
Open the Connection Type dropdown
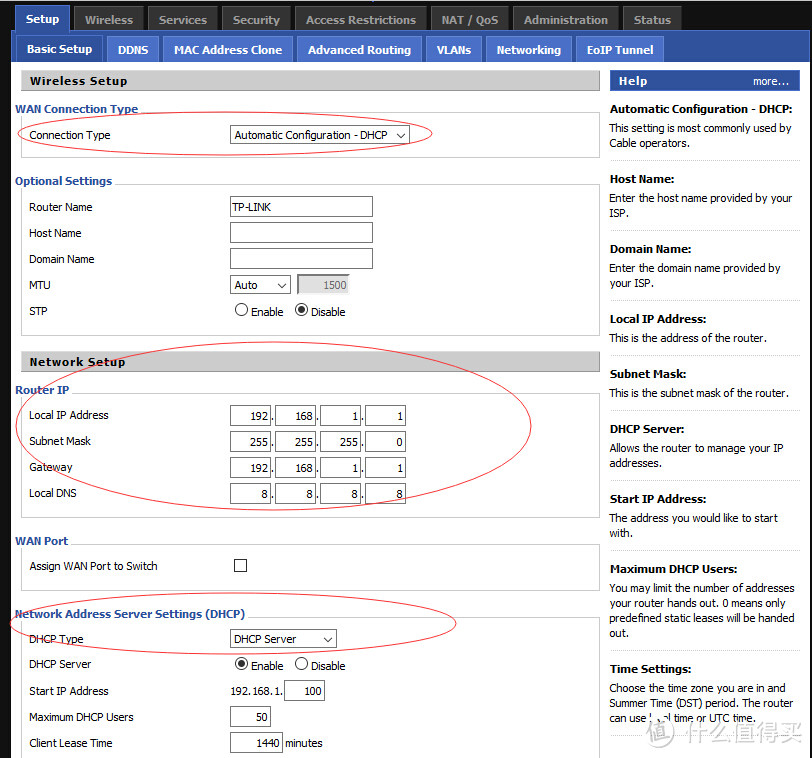pyautogui.click(x=320, y=135)
